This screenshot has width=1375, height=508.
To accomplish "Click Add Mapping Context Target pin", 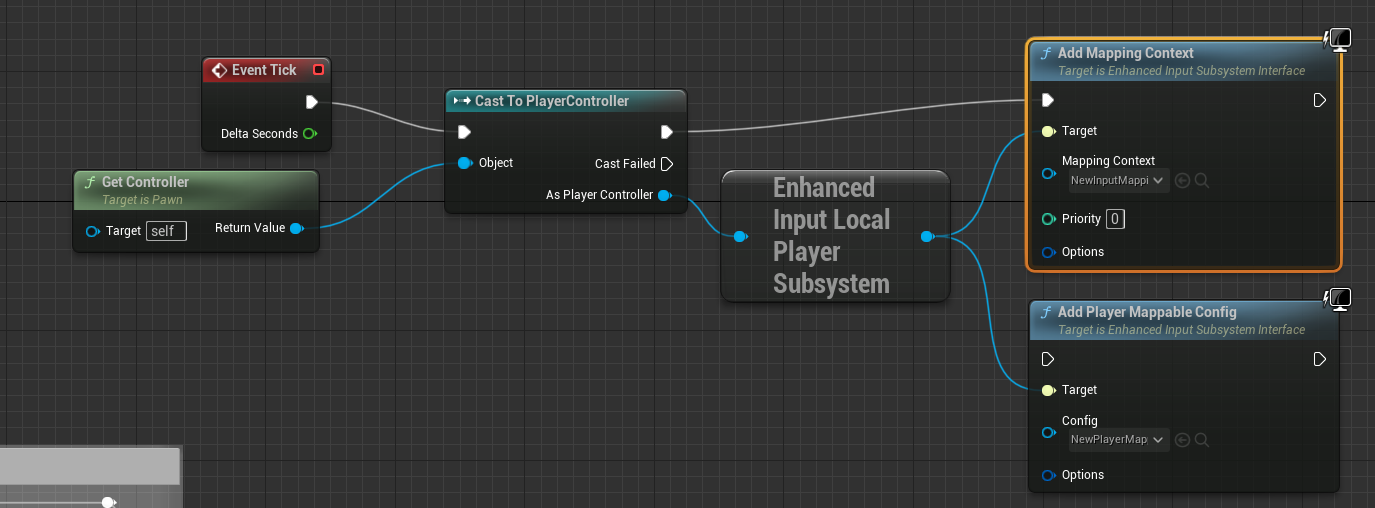I will point(1048,131).
